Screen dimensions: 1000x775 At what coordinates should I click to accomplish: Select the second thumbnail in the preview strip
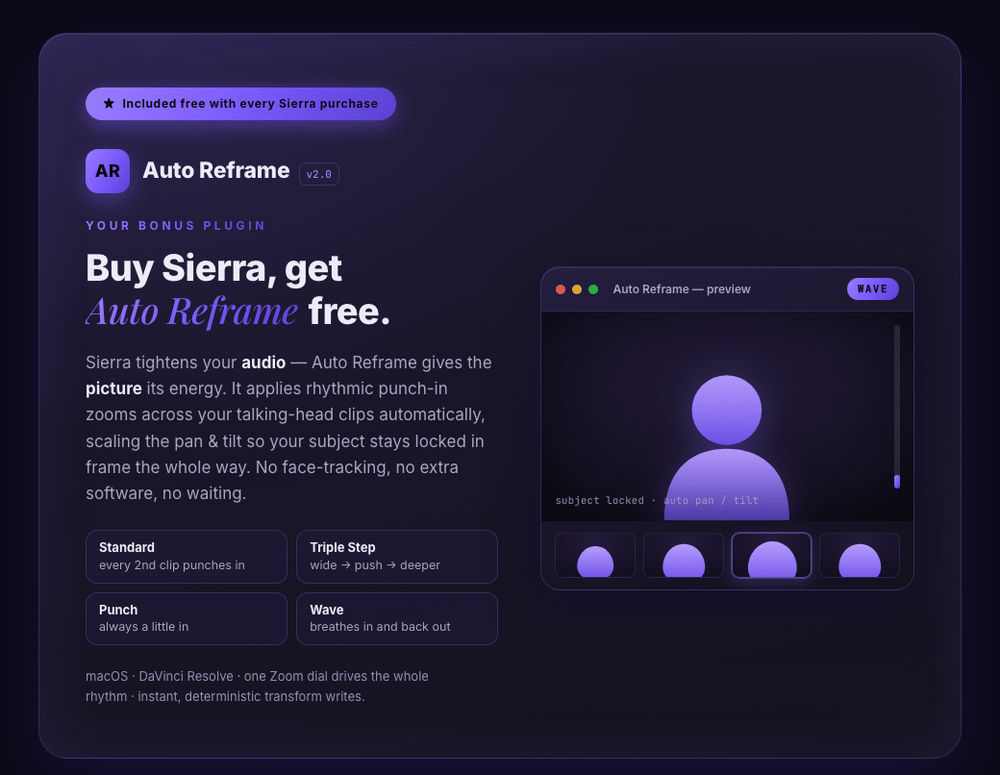(x=683, y=556)
